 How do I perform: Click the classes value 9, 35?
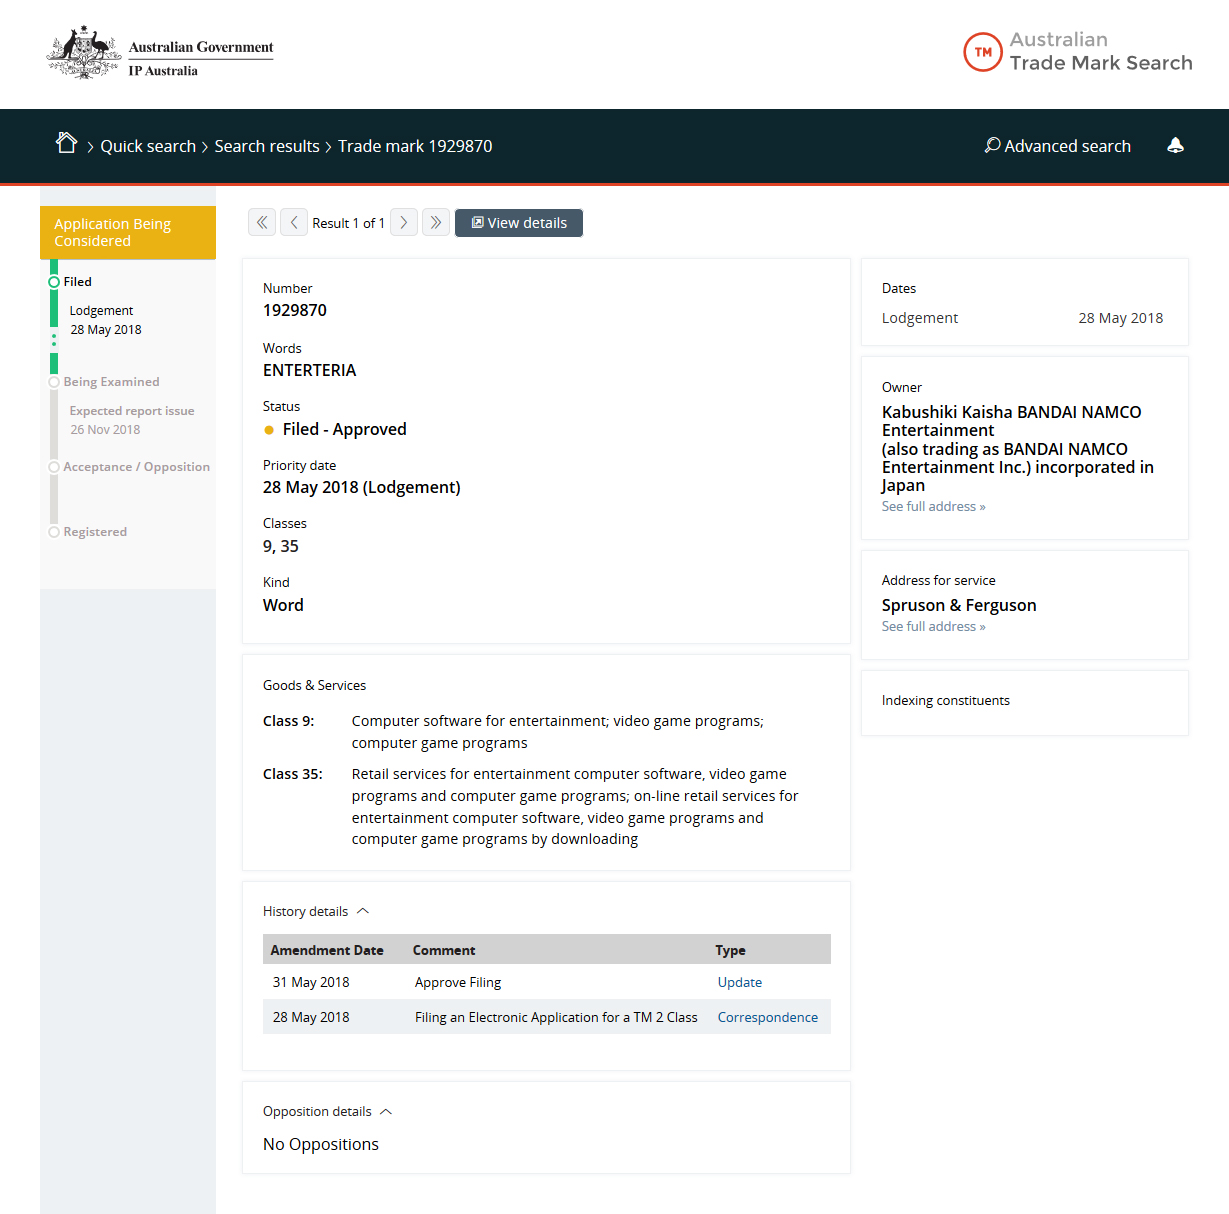point(281,547)
